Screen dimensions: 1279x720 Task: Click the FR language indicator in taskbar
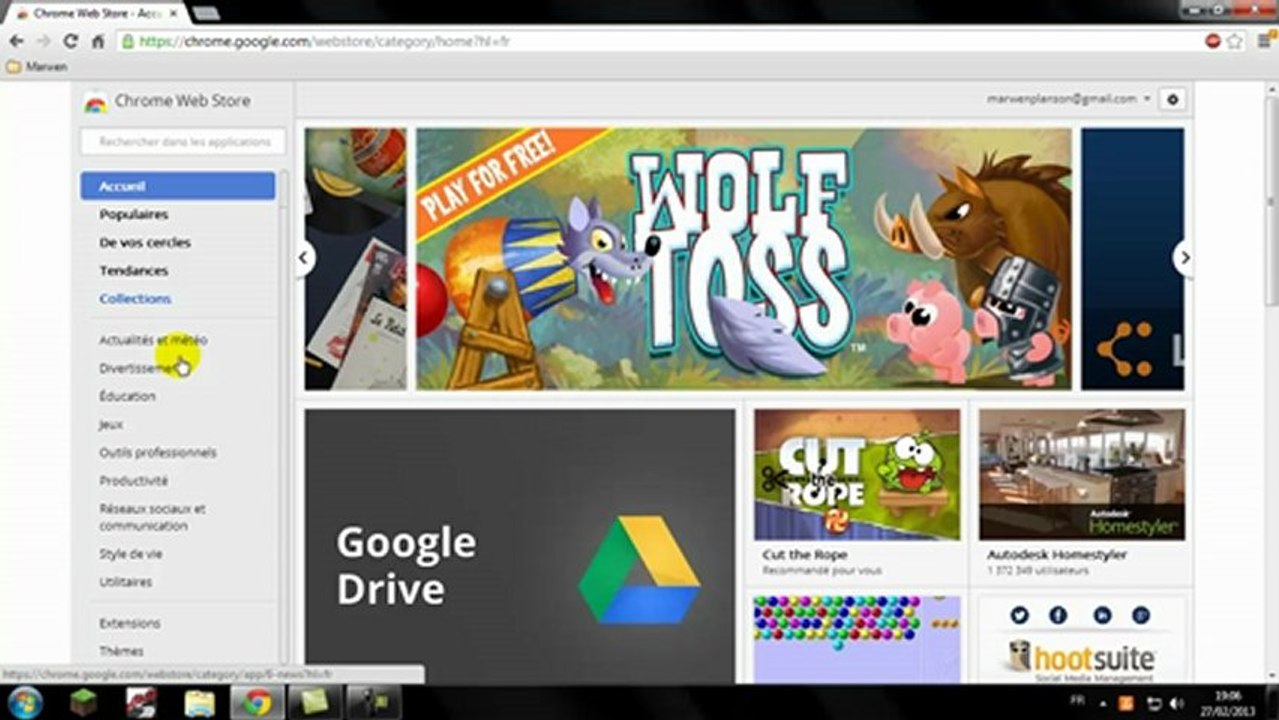tap(1077, 702)
